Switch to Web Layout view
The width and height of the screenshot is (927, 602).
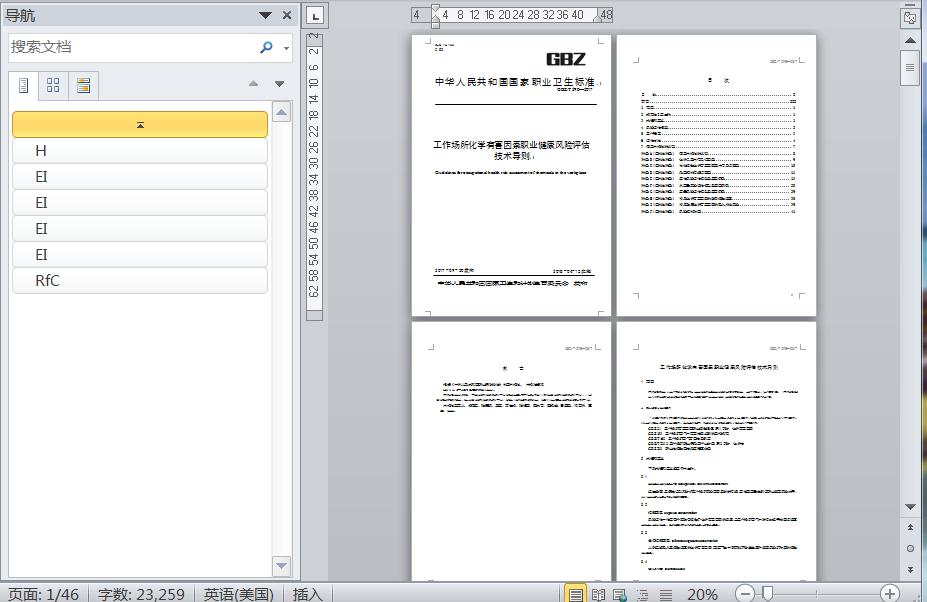(x=620, y=594)
